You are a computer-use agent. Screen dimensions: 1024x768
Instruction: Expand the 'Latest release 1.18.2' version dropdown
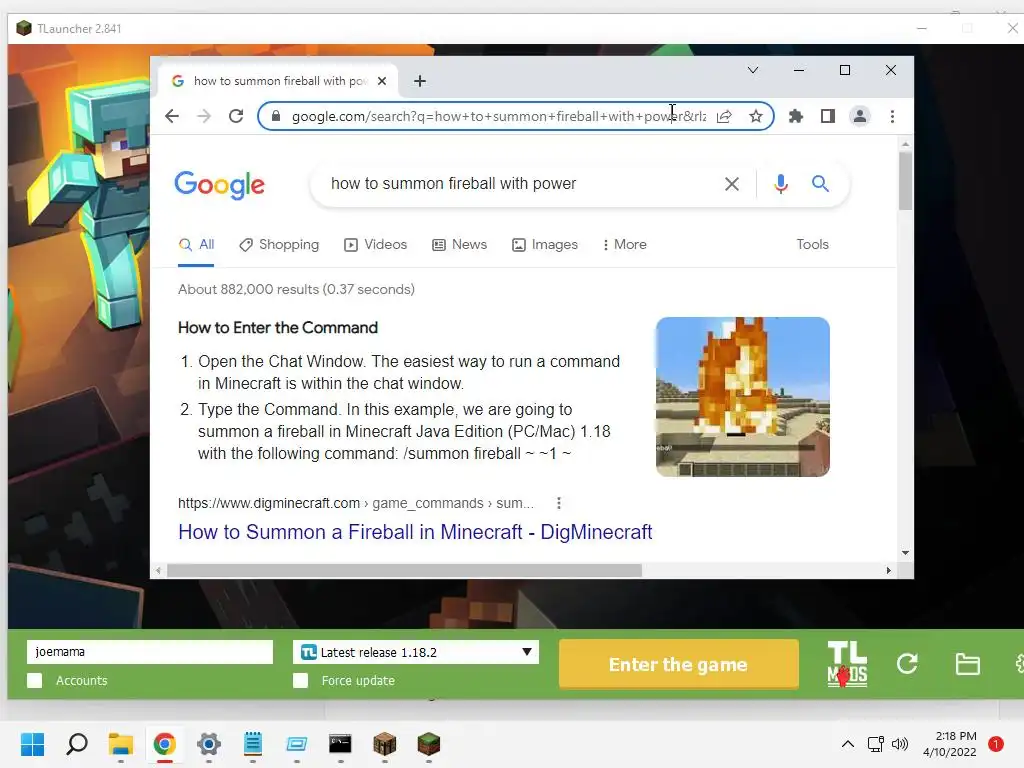tap(416, 652)
